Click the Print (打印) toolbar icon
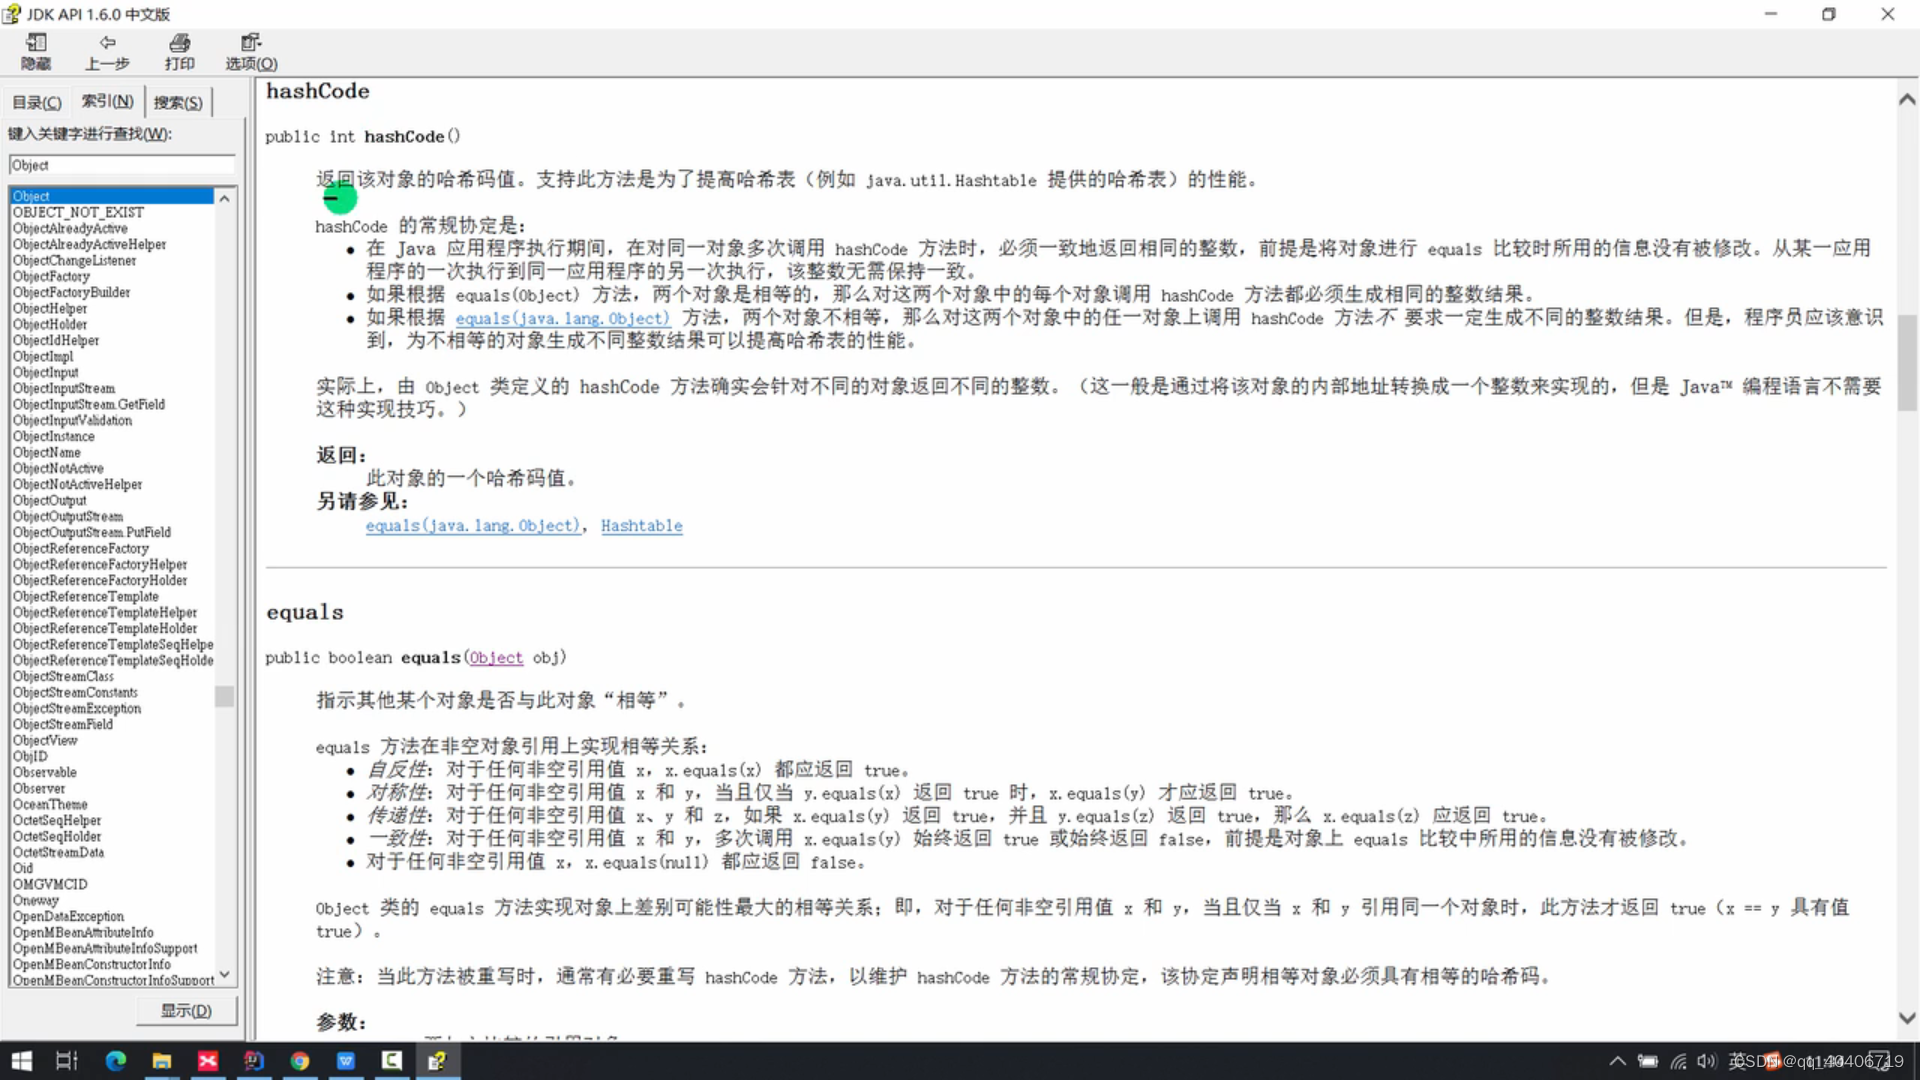Screen dimensions: 1920x1080 [180, 51]
